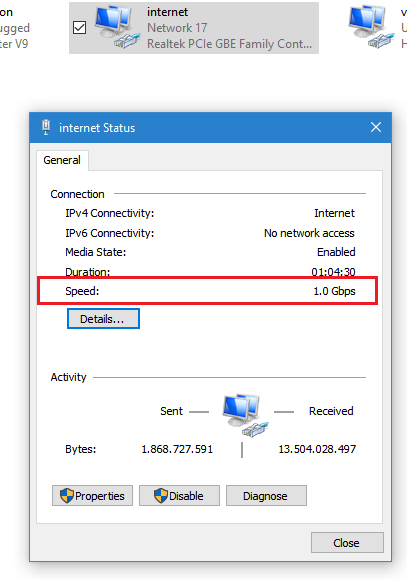Click 'Realtek PCIe GBE Family Cont...' text
This screenshot has width=407, height=580.
click(229, 44)
